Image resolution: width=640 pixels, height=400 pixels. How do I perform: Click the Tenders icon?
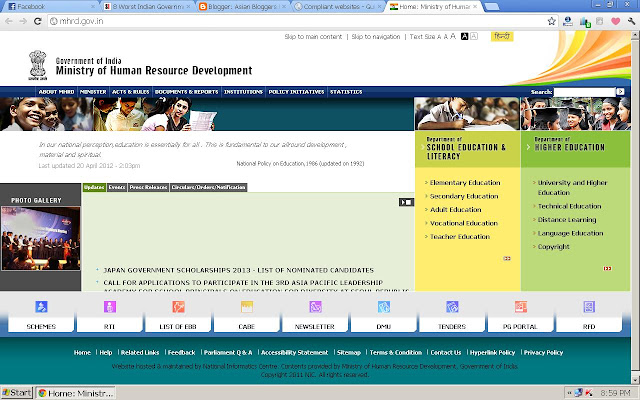[x=452, y=307]
